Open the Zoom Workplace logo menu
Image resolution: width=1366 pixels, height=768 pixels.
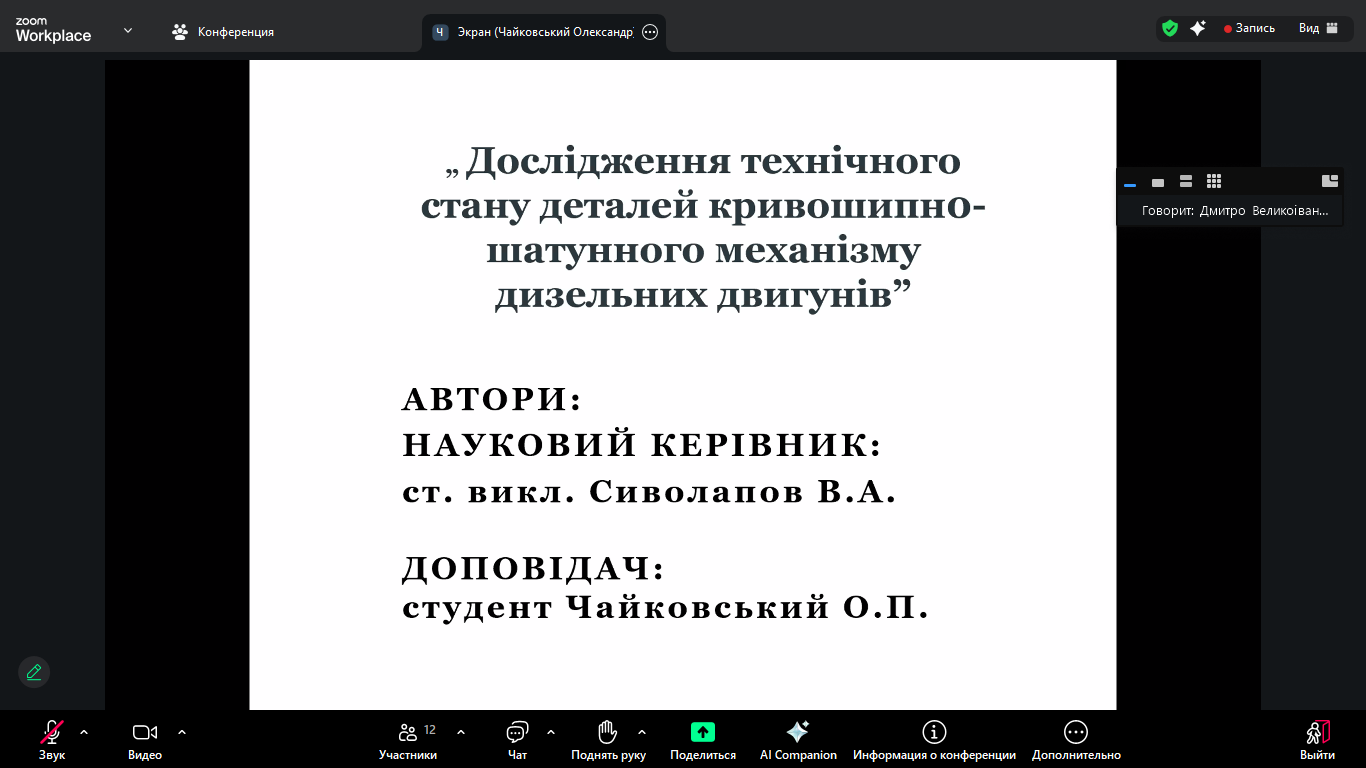click(x=53, y=31)
